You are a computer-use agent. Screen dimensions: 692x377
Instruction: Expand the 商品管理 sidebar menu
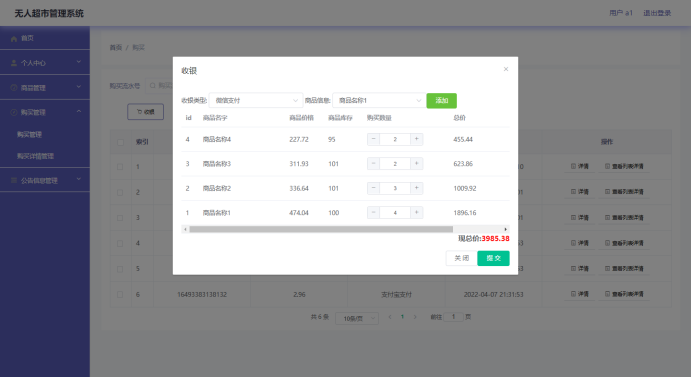[45, 88]
